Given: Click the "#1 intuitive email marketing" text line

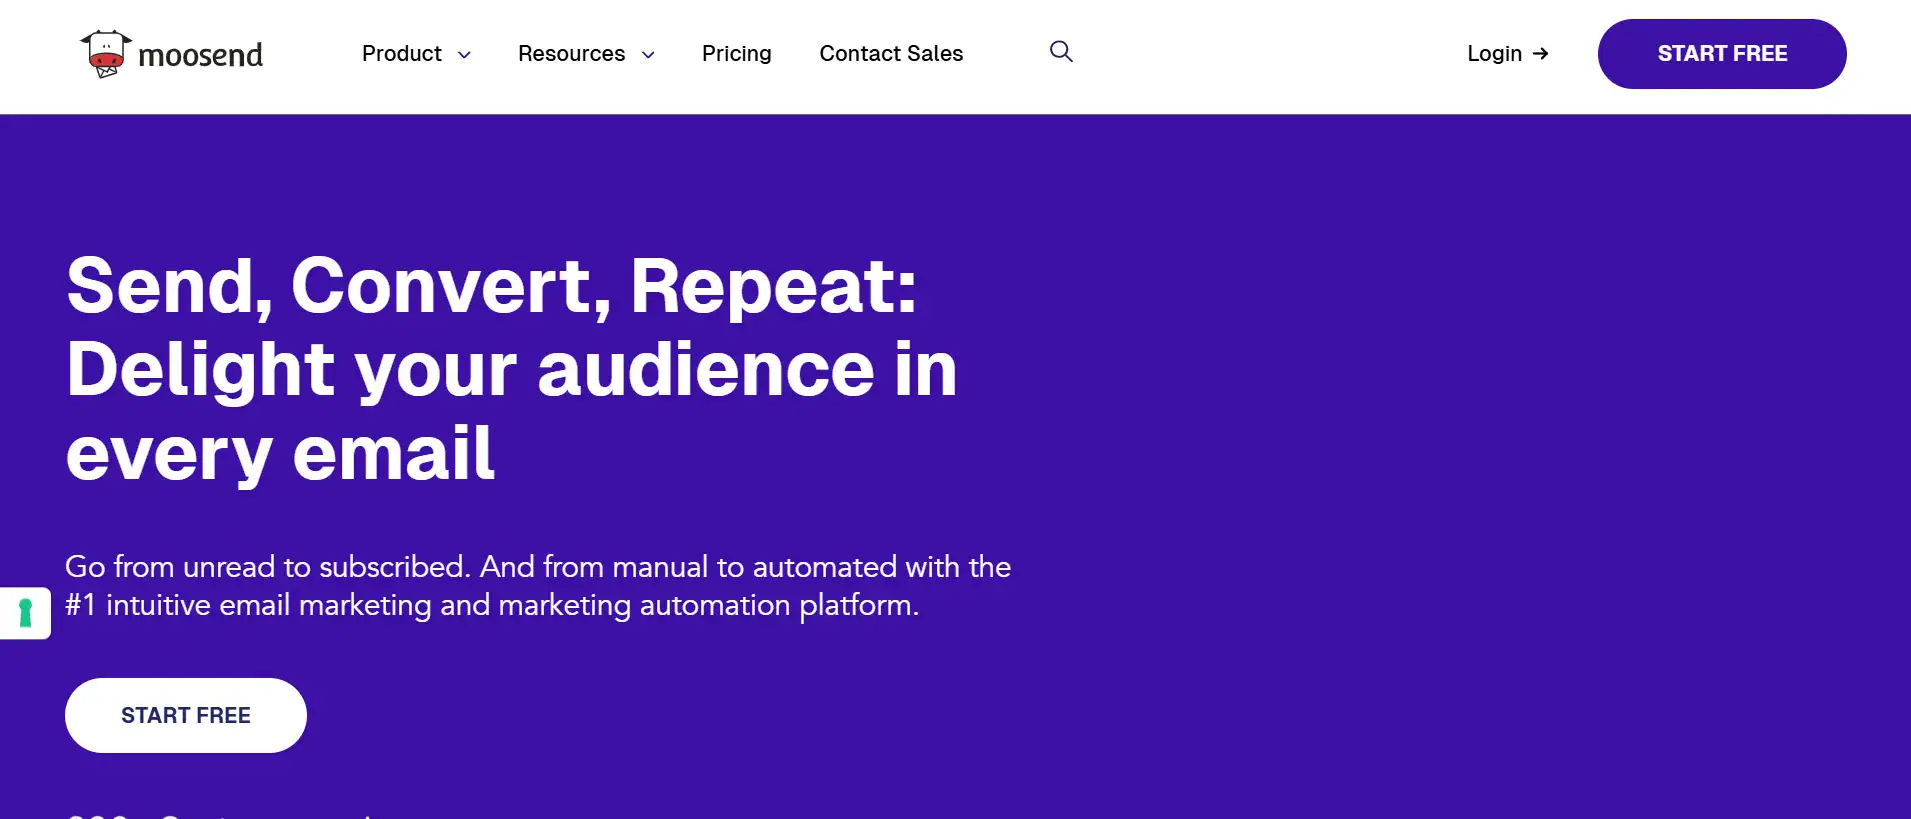Looking at the screenshot, I should click(x=491, y=605).
